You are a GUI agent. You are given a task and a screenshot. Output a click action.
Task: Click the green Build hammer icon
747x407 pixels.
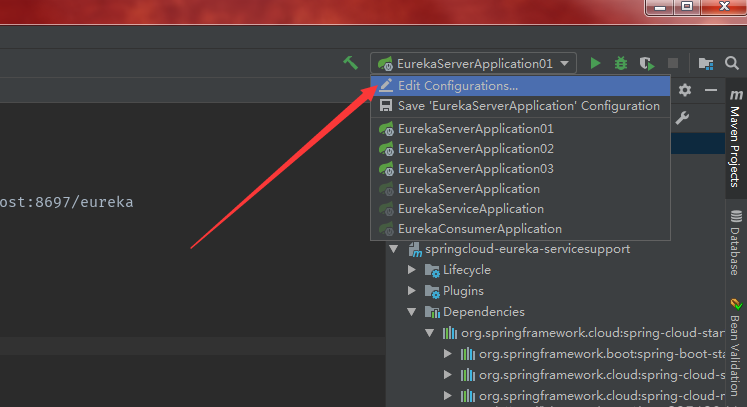[x=351, y=63]
